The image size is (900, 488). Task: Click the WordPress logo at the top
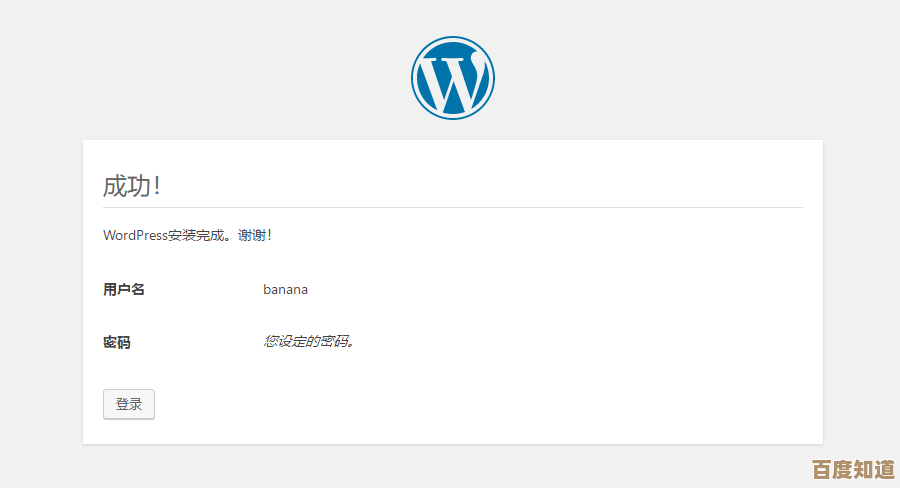452,77
